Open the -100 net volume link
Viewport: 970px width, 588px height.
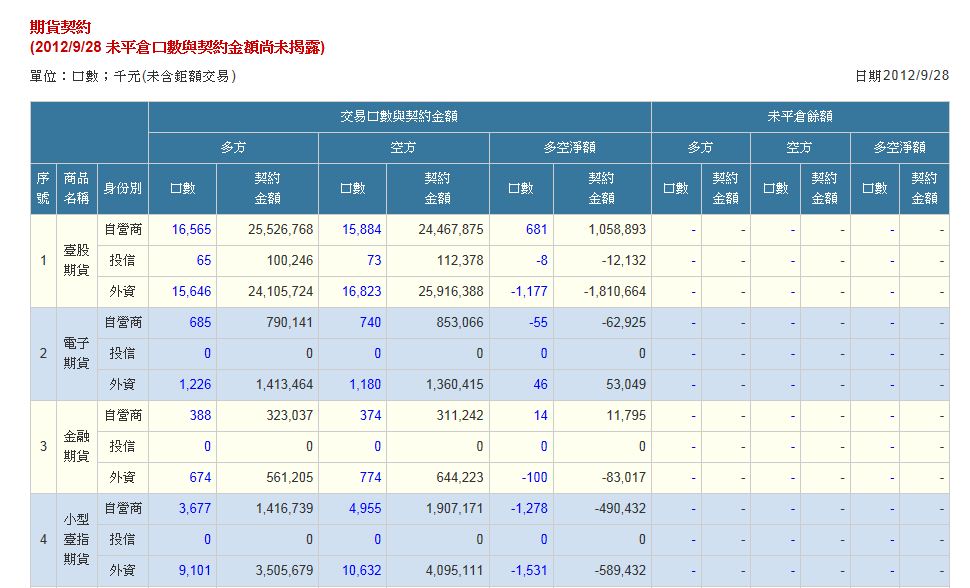(534, 477)
